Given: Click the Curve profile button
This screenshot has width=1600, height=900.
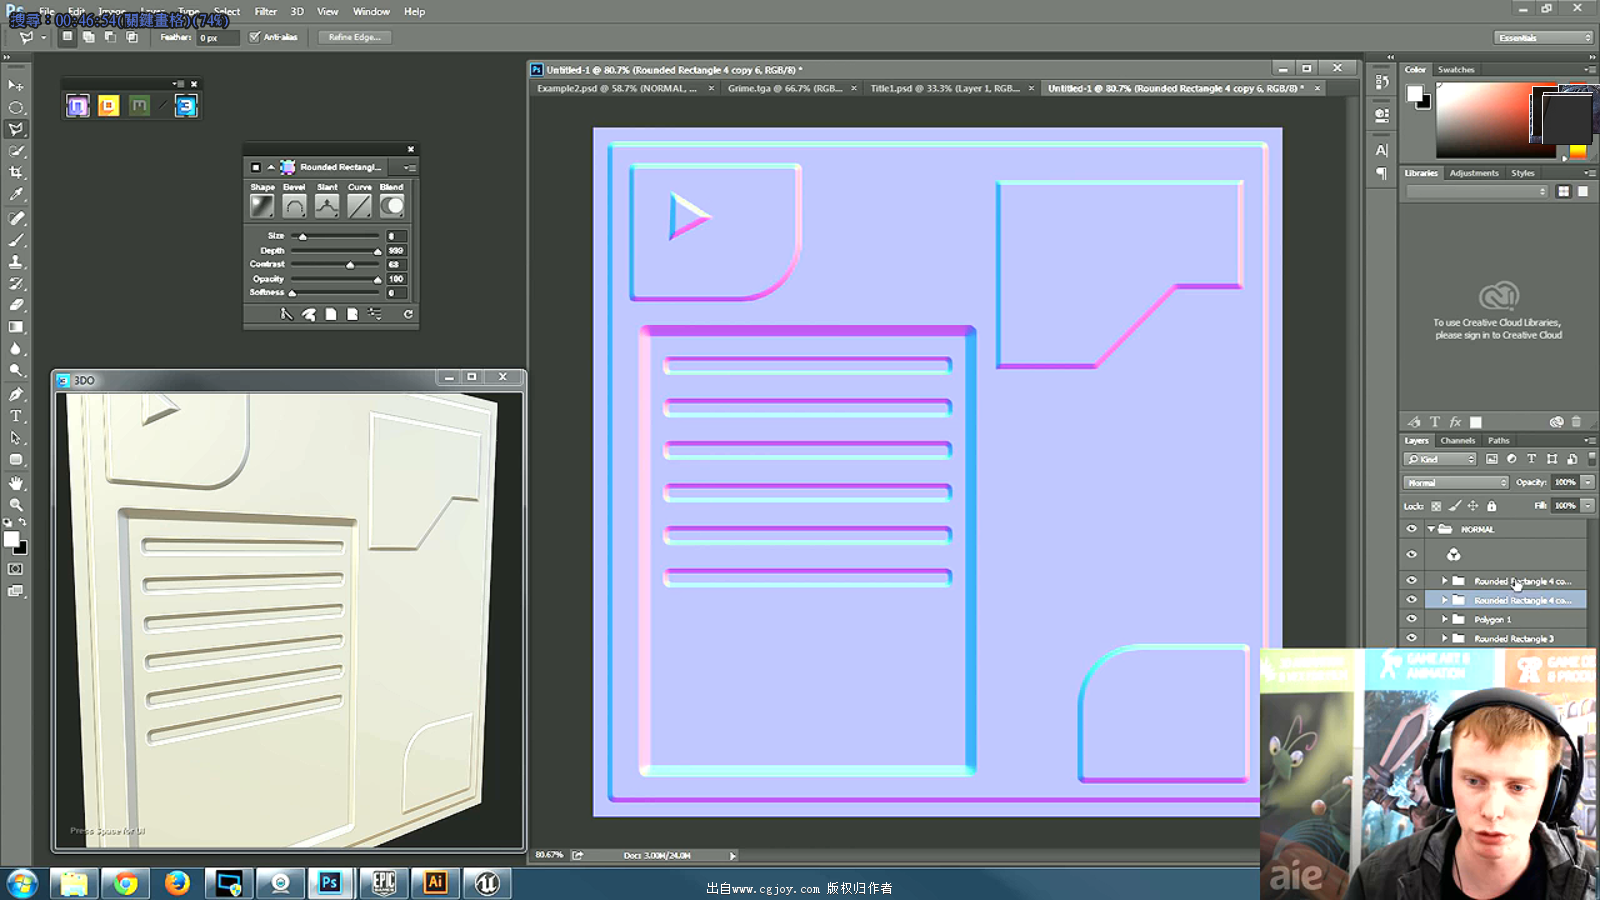Looking at the screenshot, I should pos(359,206).
